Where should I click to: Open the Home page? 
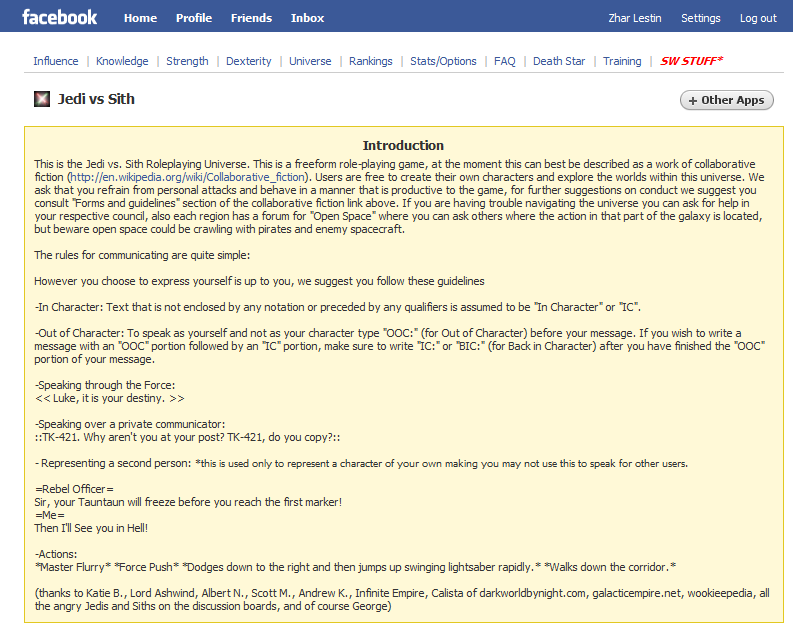pos(141,18)
